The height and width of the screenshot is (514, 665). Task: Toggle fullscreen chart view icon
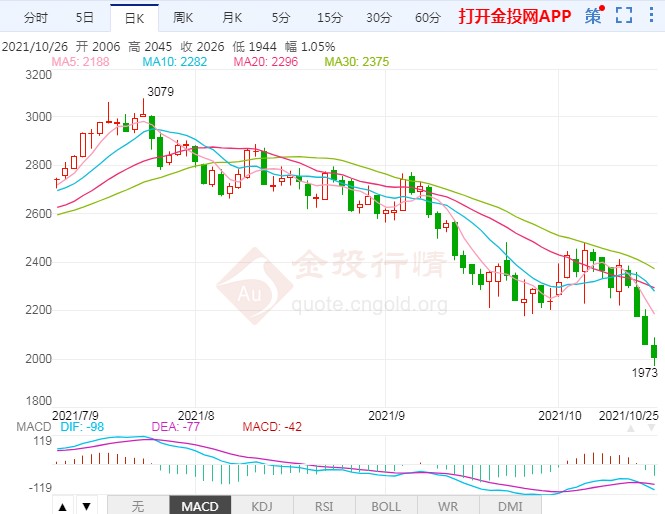click(x=624, y=15)
